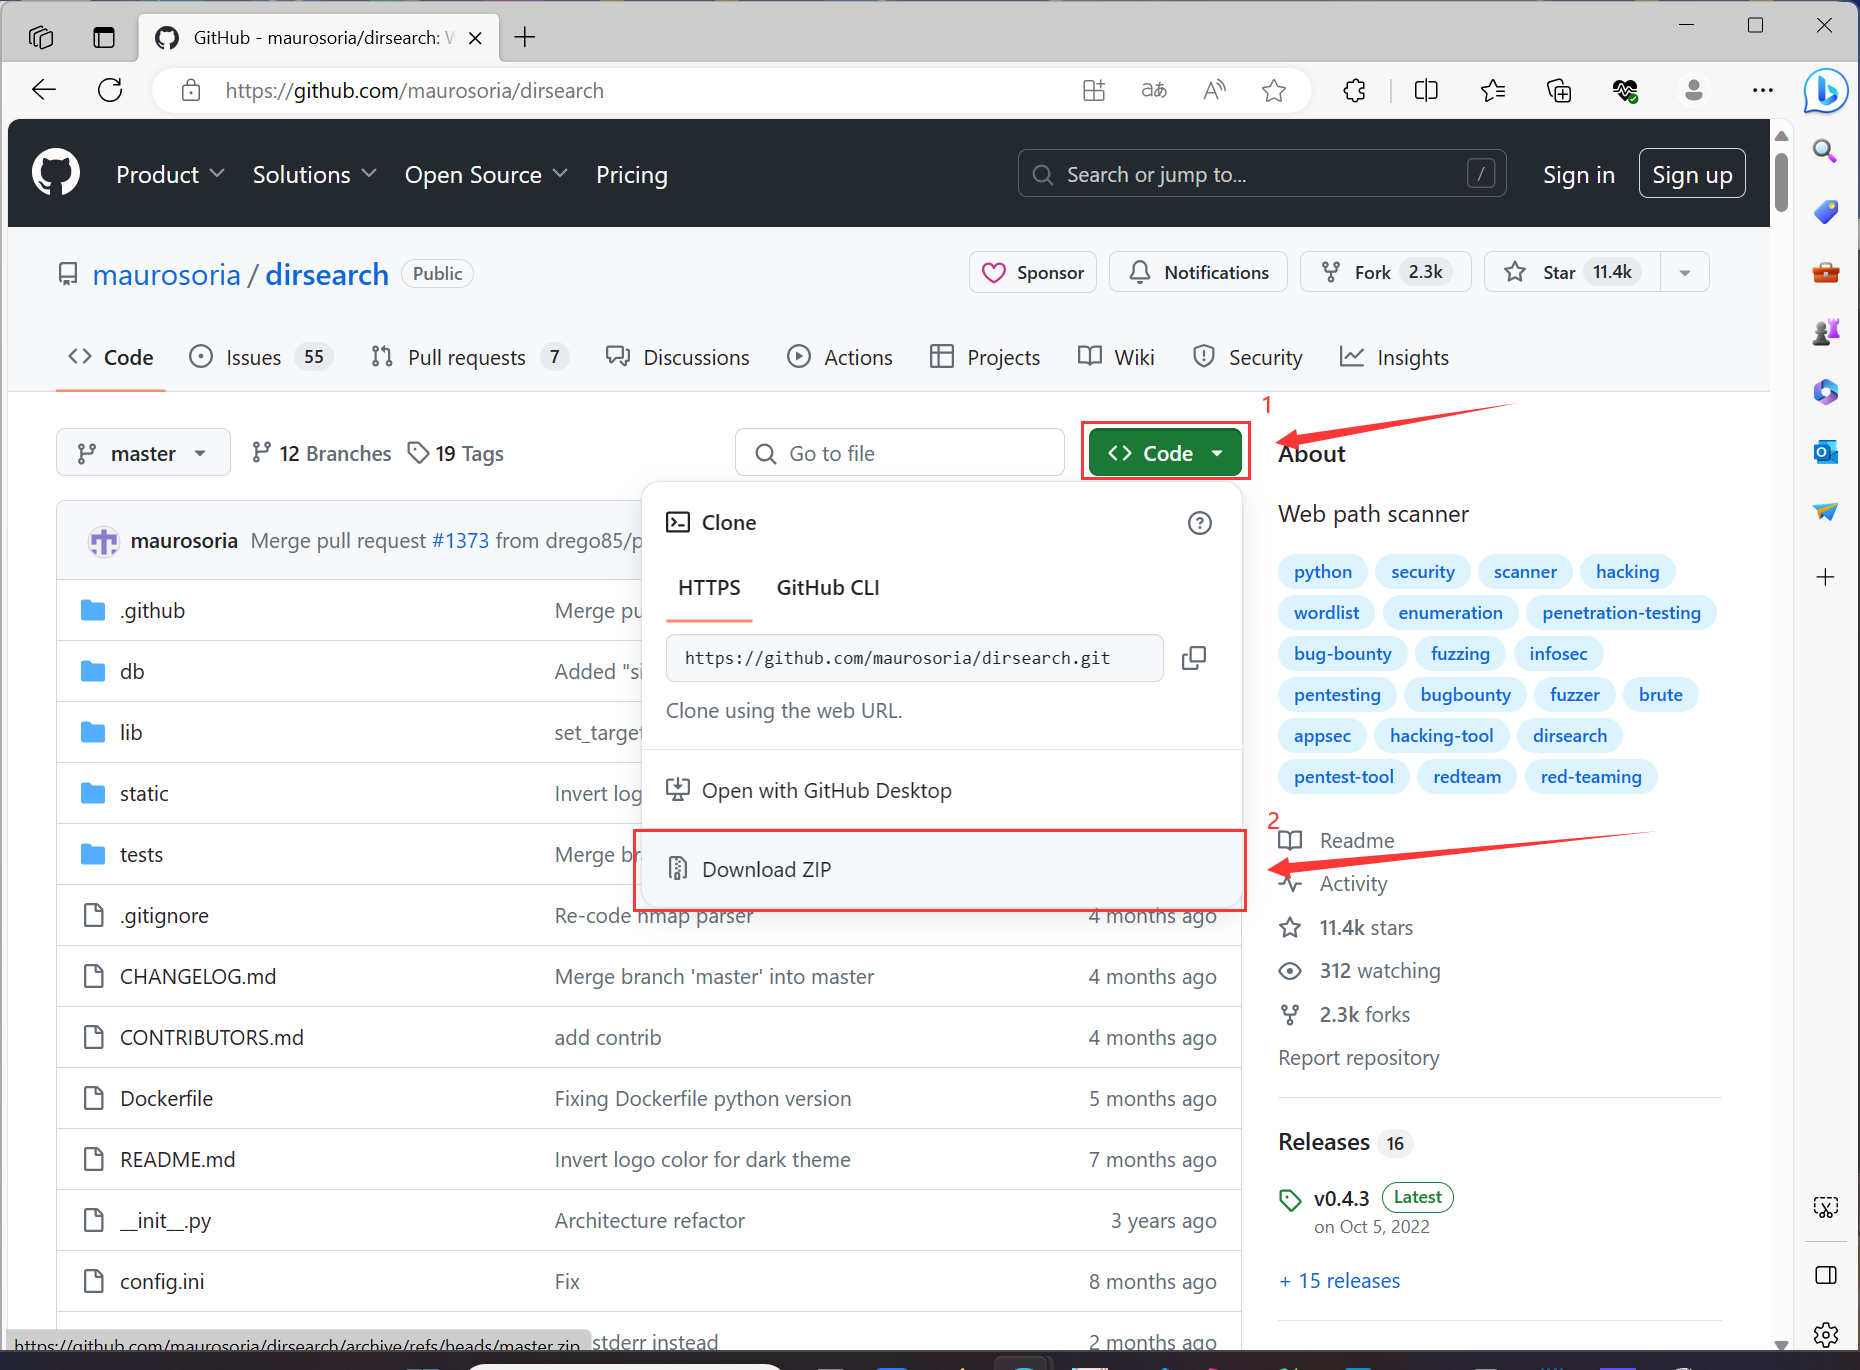Add sidebar app with plus icon

[1826, 577]
